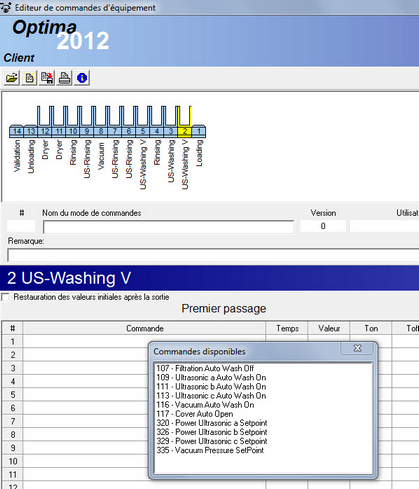The height and width of the screenshot is (489, 419).
Task: Select station 6 US-Rinsing tank
Action: 129,131
